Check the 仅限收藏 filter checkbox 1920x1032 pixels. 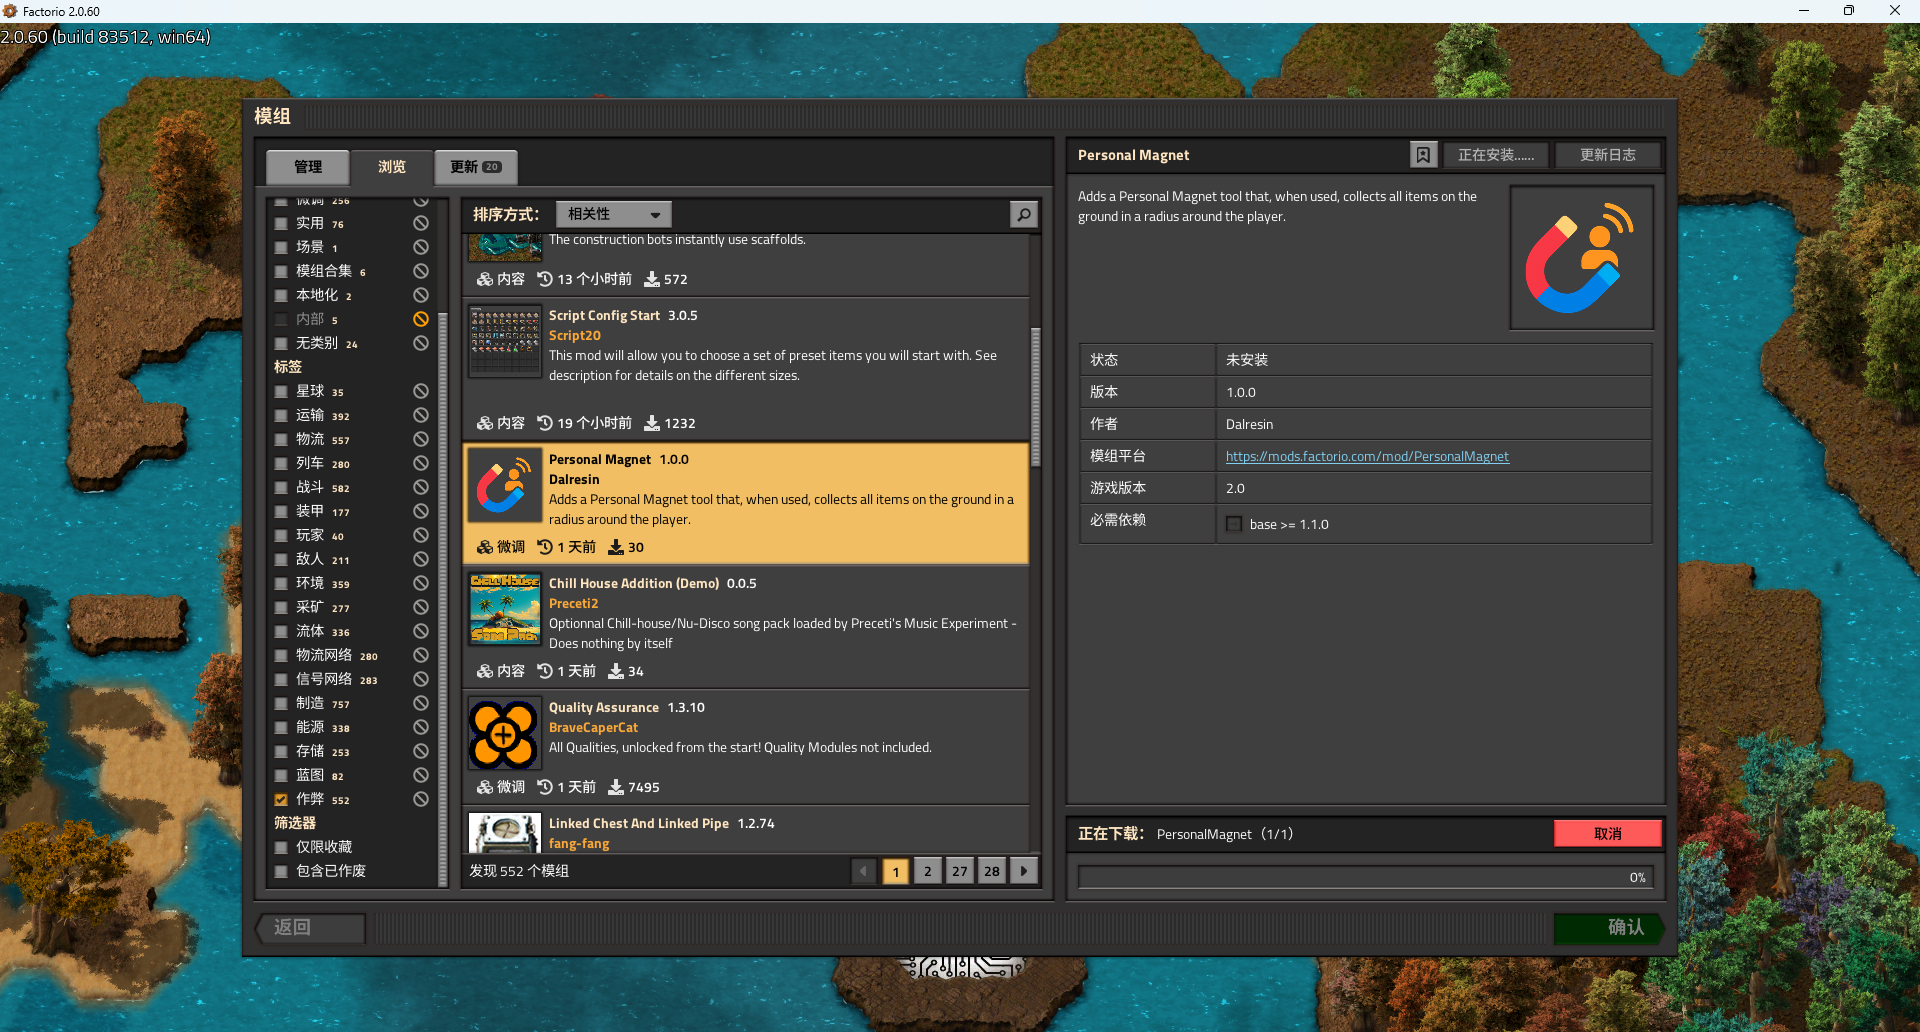[x=281, y=847]
